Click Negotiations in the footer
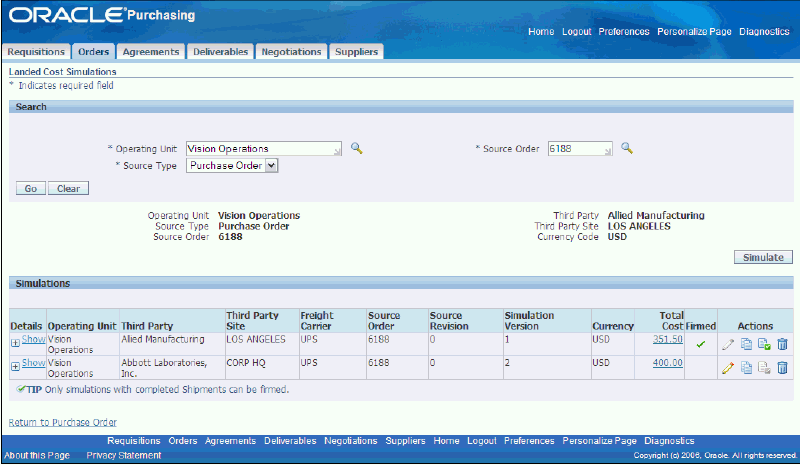 351,440
